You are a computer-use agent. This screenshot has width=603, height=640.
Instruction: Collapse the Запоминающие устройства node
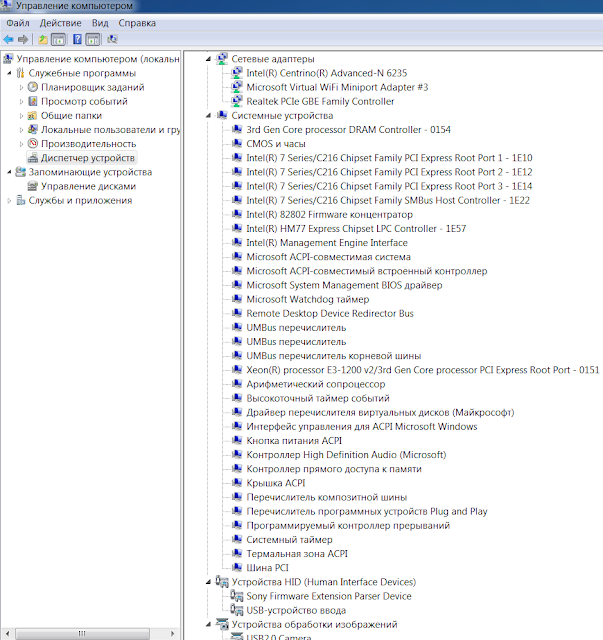9,172
